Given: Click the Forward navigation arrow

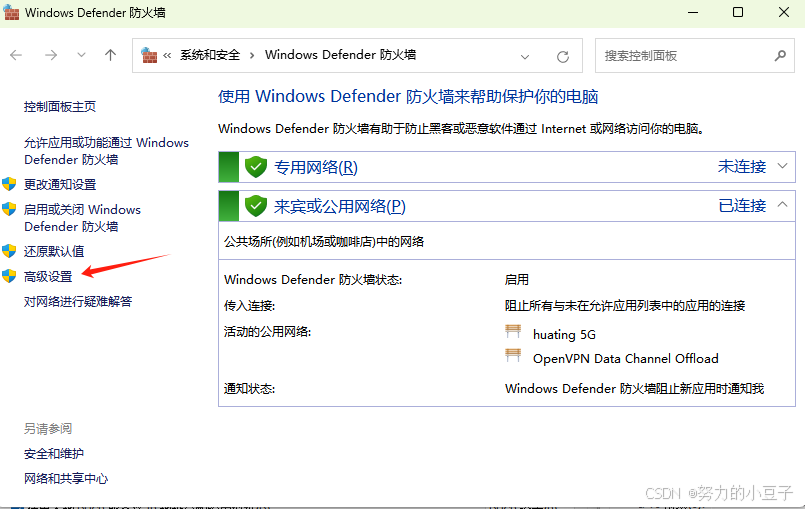Looking at the screenshot, I should [x=51, y=55].
